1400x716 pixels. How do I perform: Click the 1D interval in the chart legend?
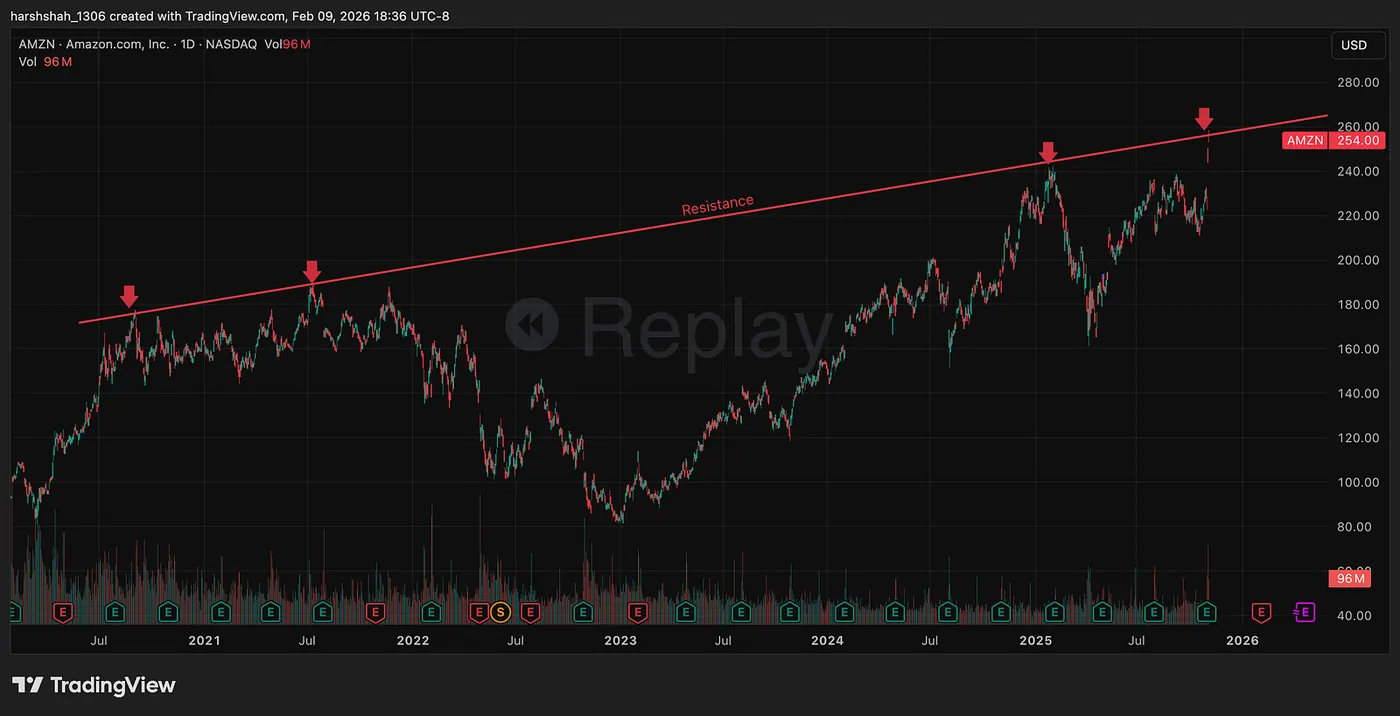pos(188,44)
